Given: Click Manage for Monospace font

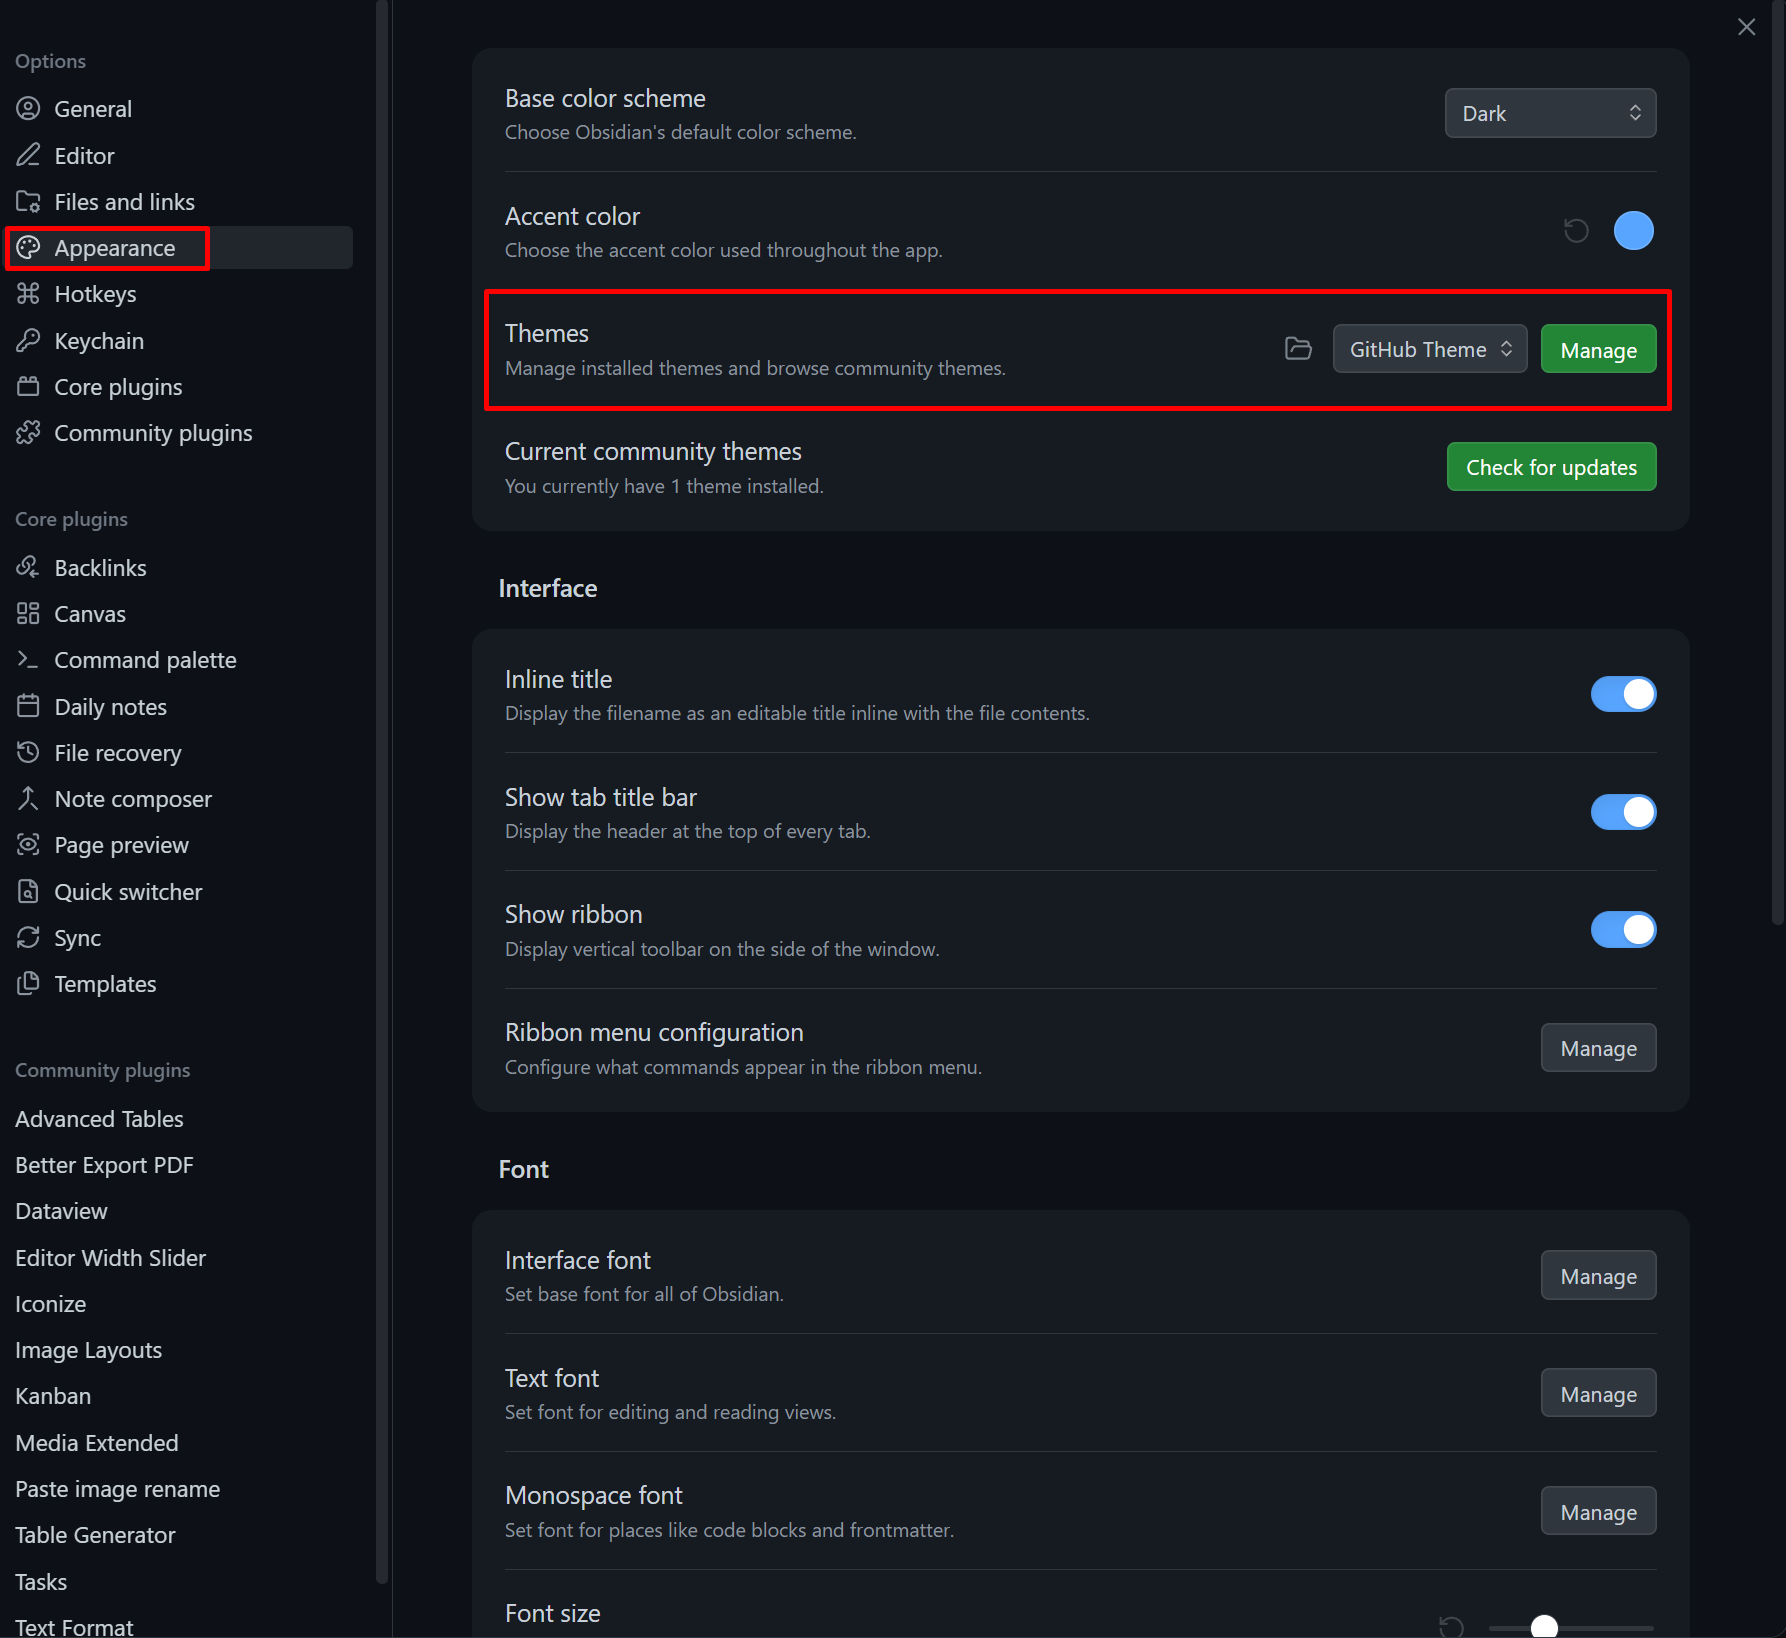Looking at the screenshot, I should pos(1598,1512).
